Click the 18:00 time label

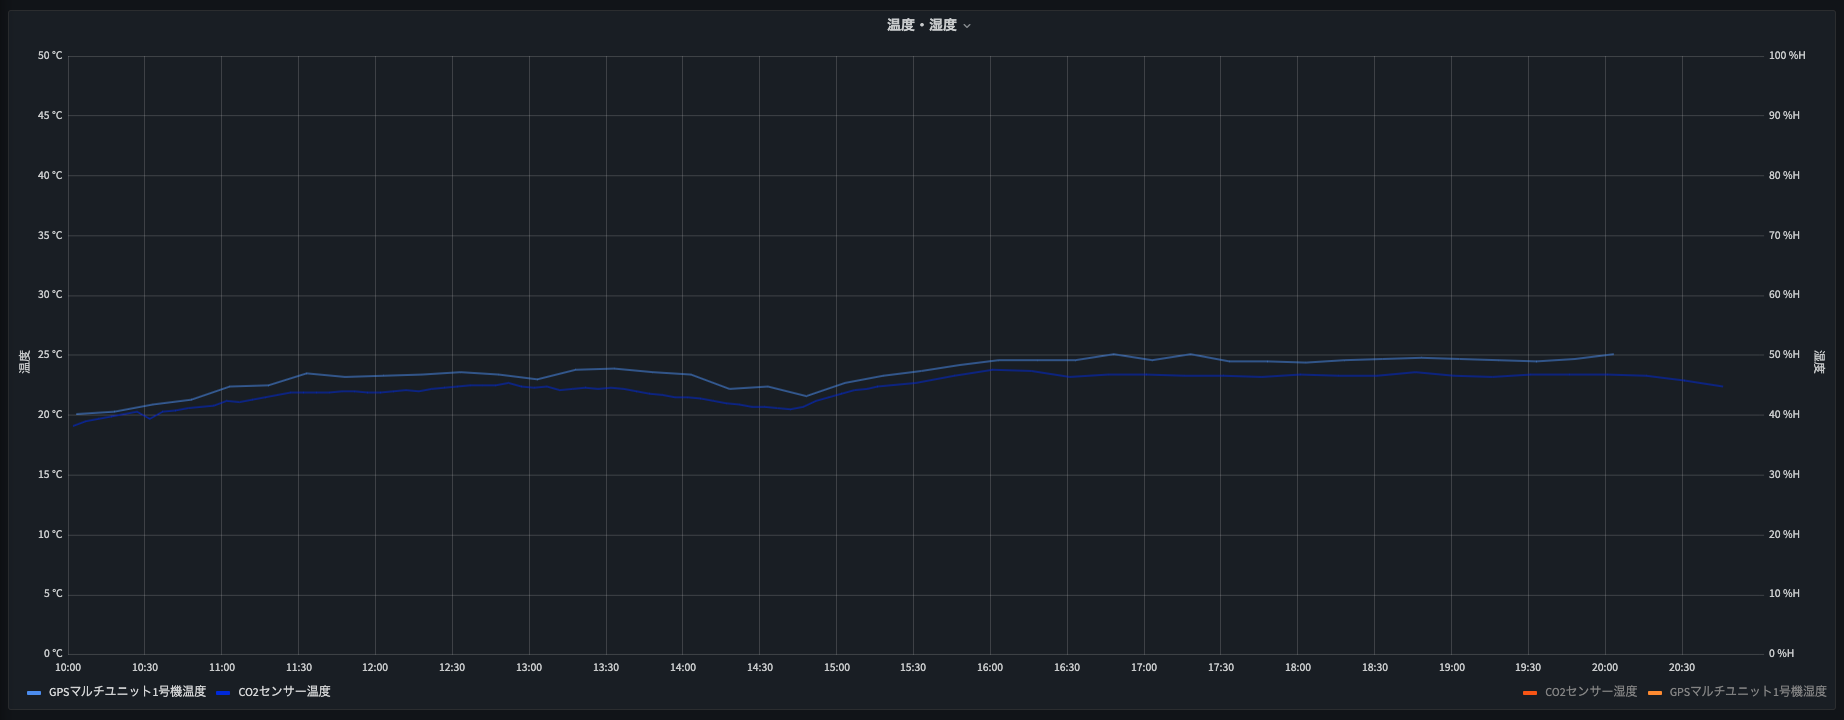[x=1298, y=668]
